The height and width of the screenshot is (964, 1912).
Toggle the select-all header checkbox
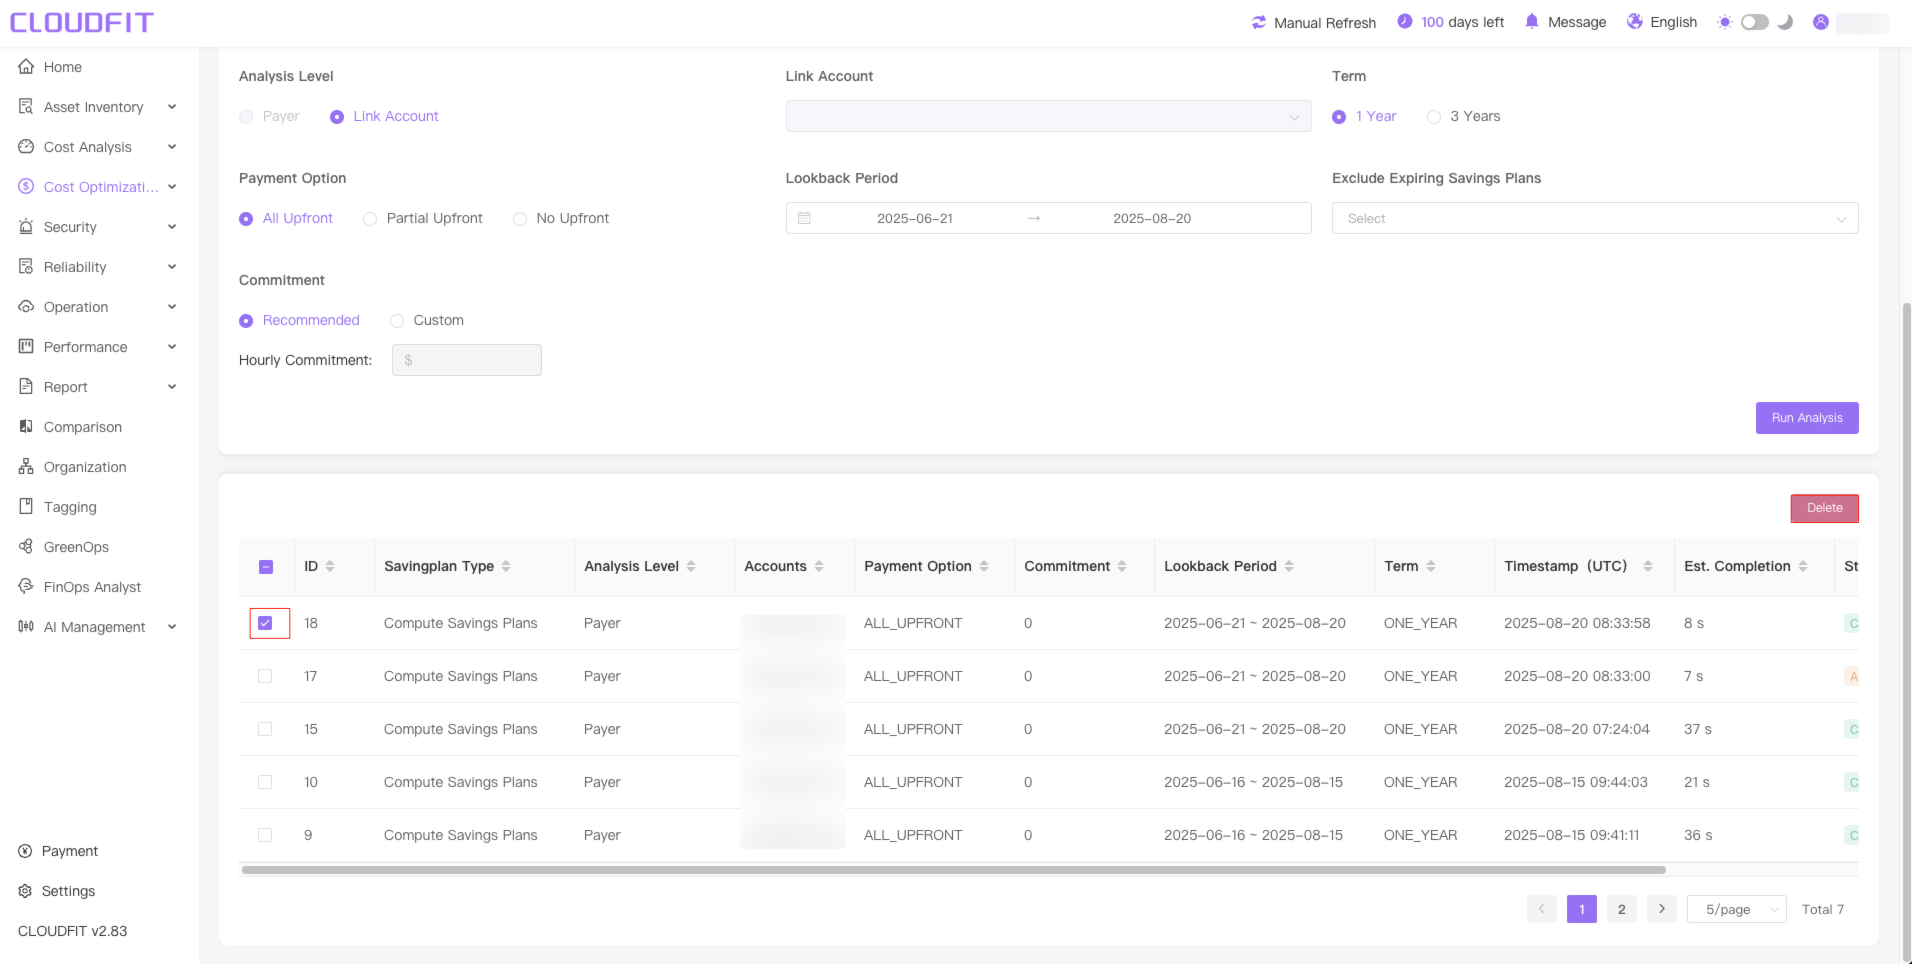pyautogui.click(x=266, y=567)
